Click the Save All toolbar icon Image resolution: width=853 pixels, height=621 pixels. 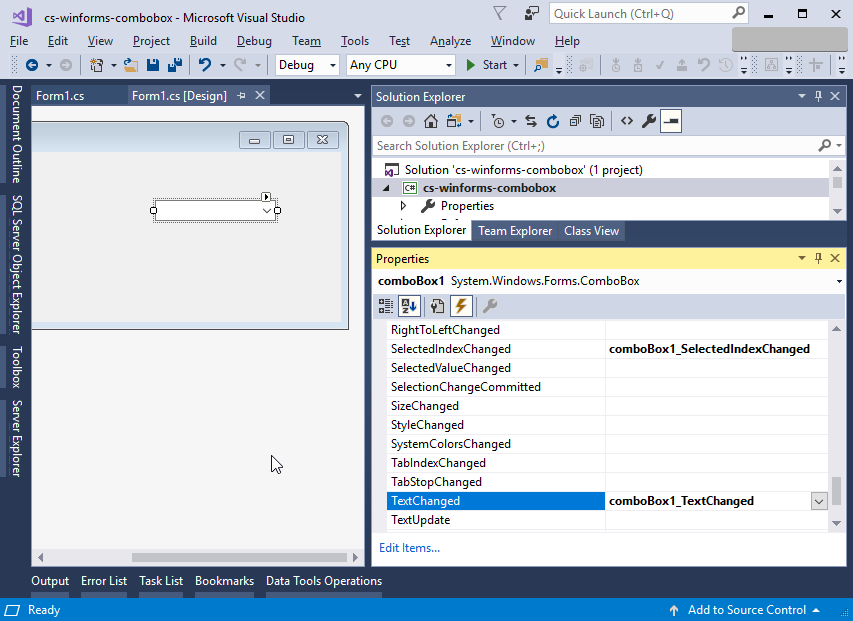[x=174, y=65]
